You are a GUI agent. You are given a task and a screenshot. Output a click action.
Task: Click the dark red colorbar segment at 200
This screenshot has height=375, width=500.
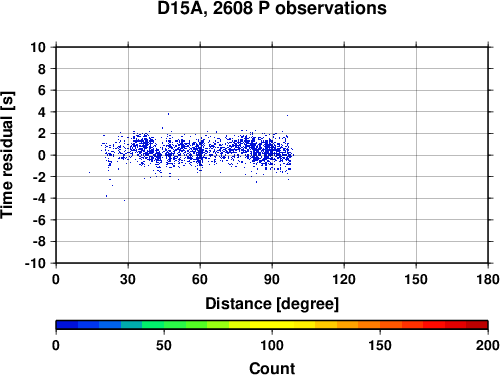pos(477,325)
